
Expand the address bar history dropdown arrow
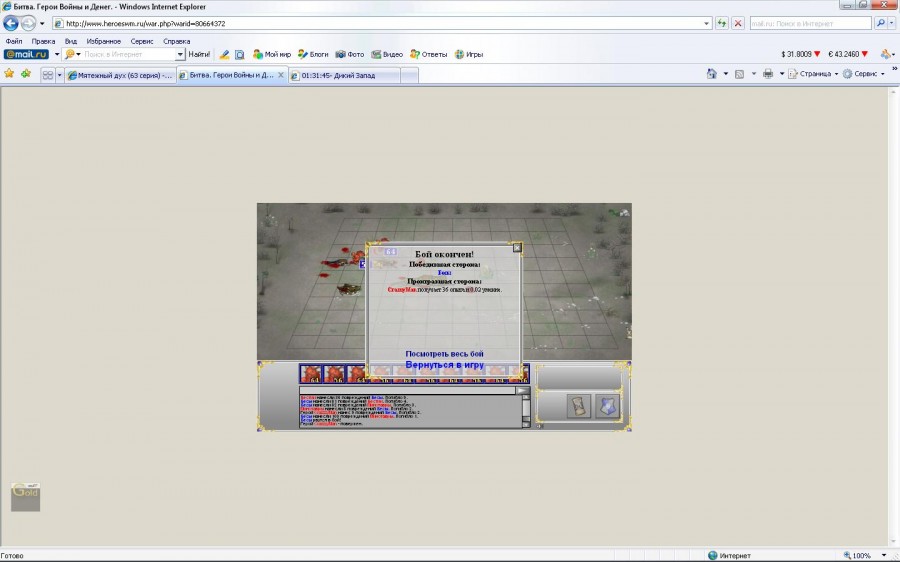pos(707,24)
